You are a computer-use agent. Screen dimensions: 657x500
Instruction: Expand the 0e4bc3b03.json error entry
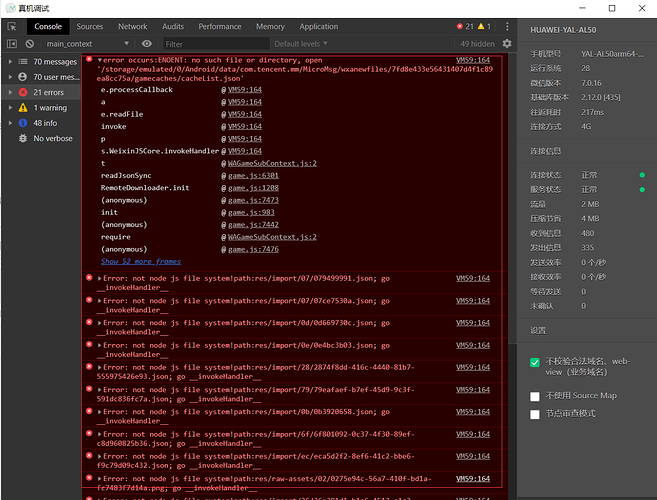100,345
